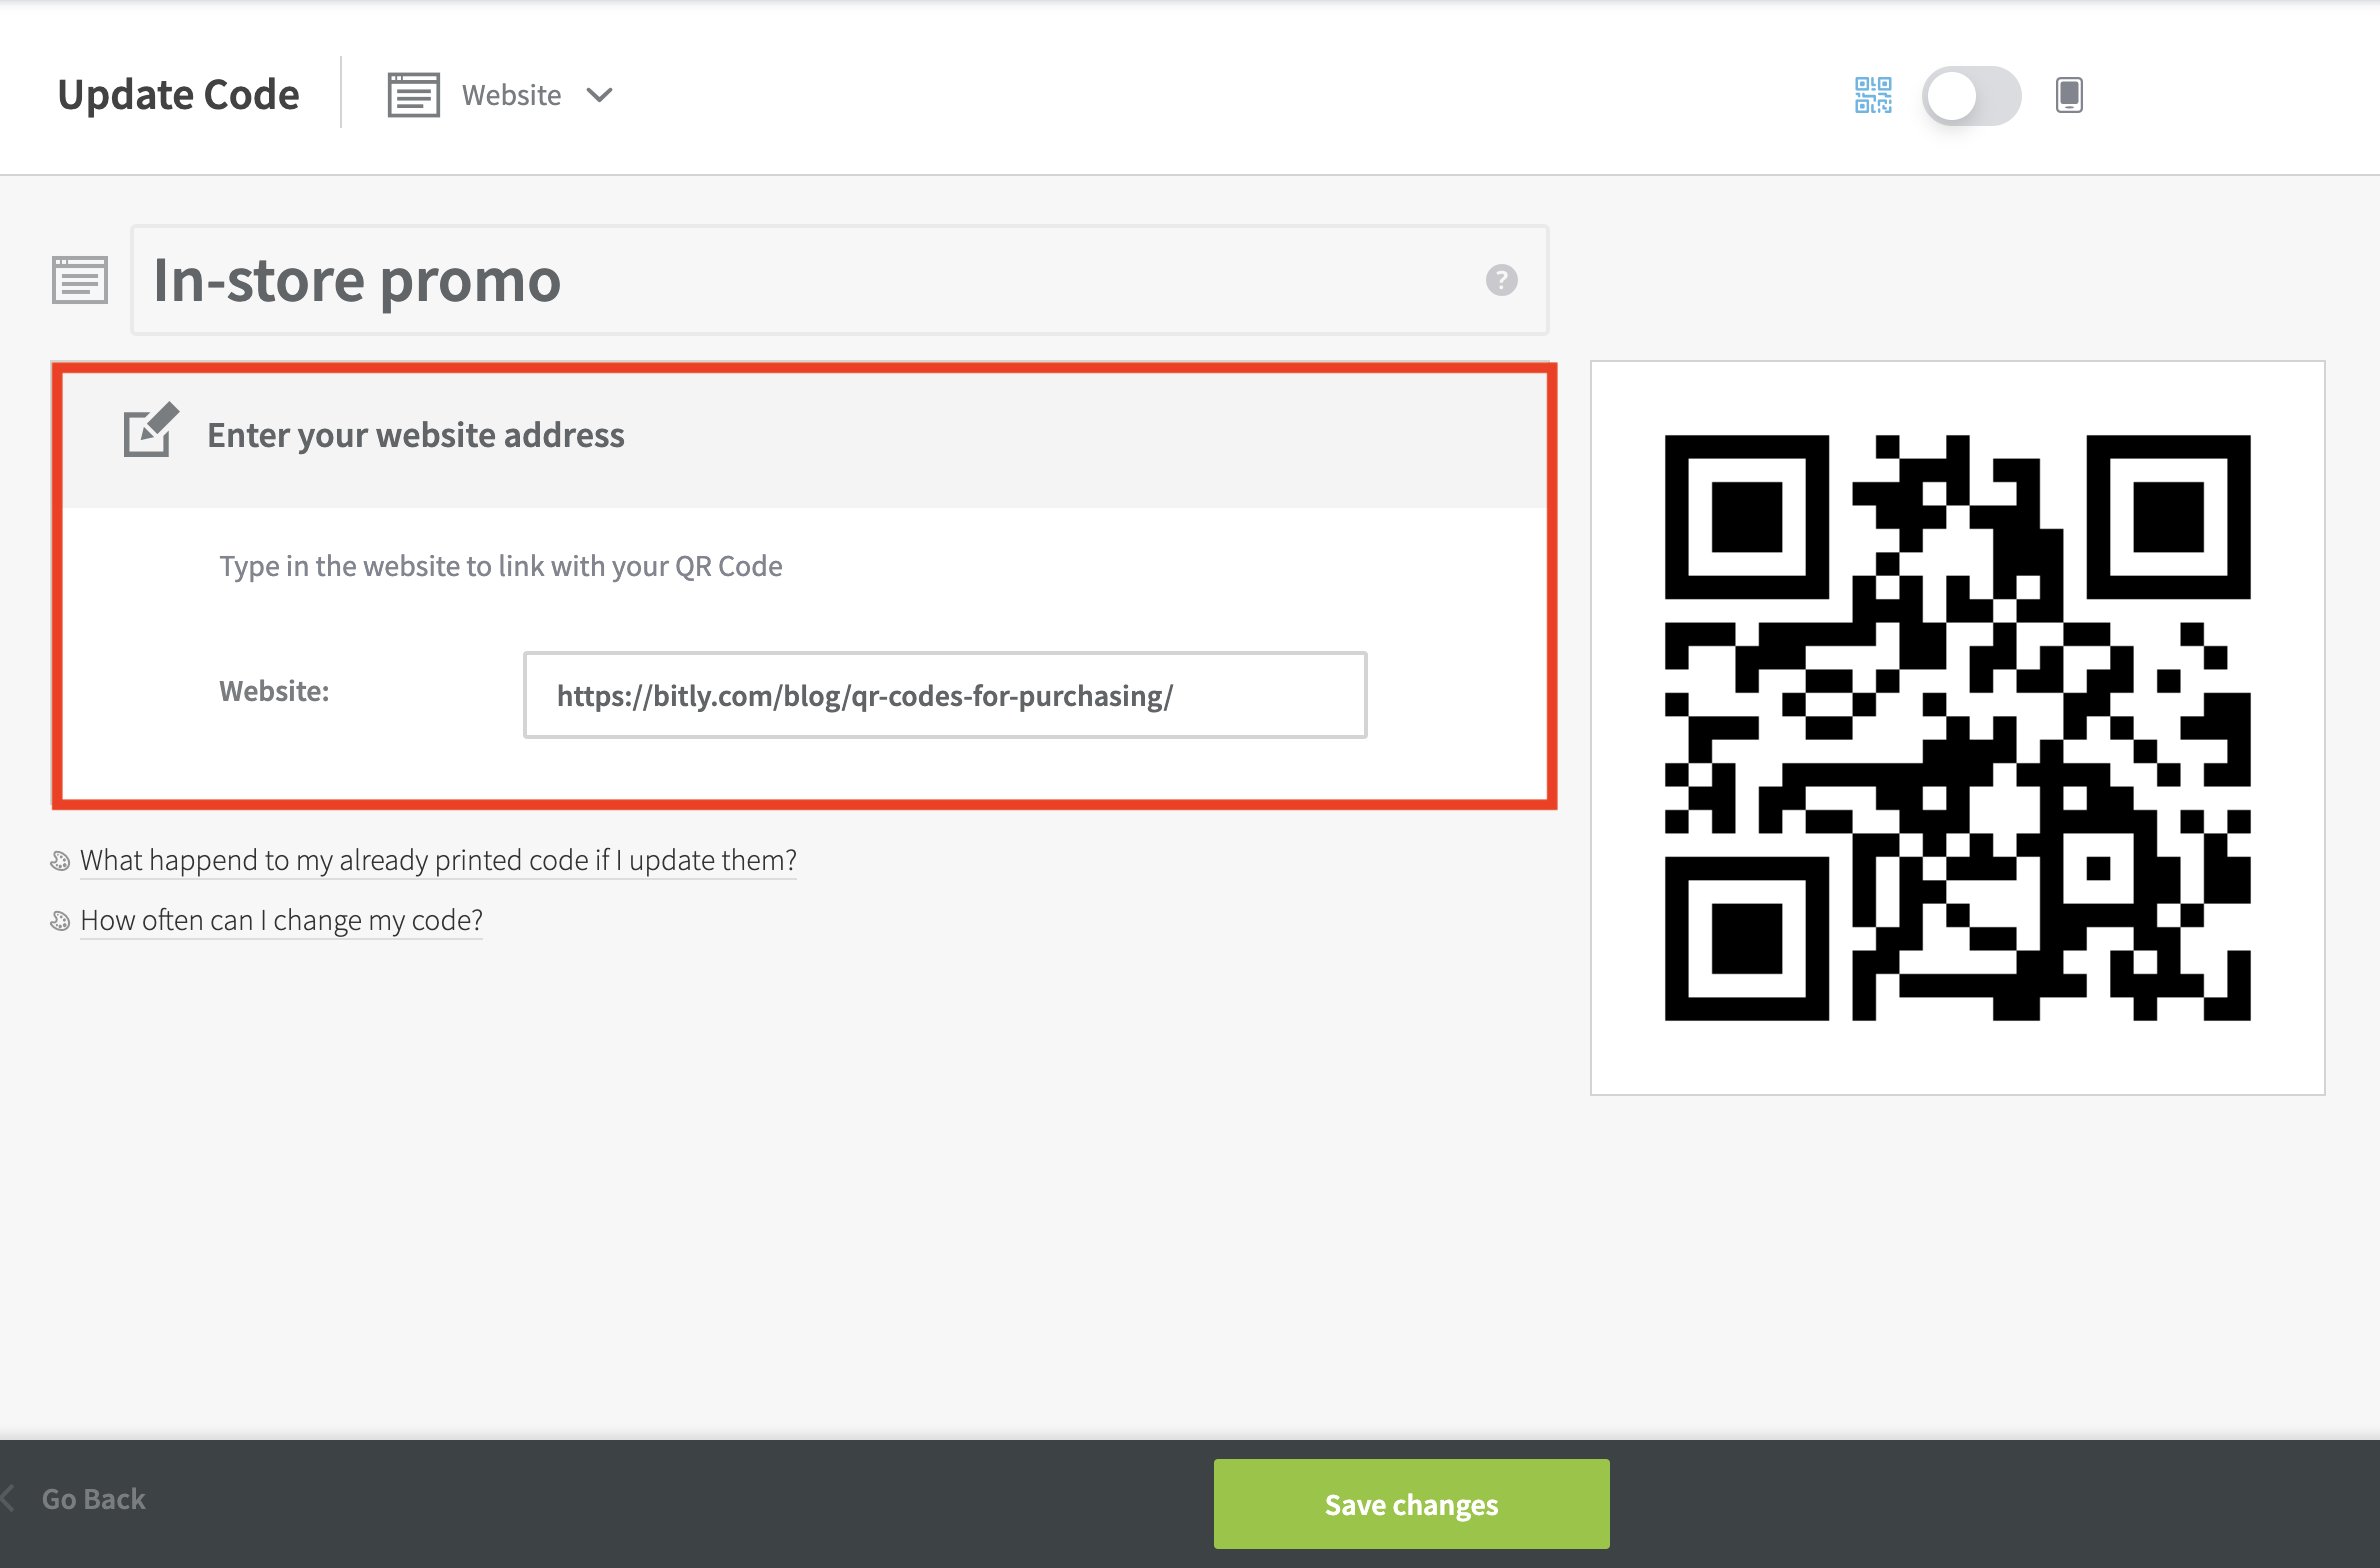Open 'What happend to my already printed code' link
2380x1568 pixels.
438,860
